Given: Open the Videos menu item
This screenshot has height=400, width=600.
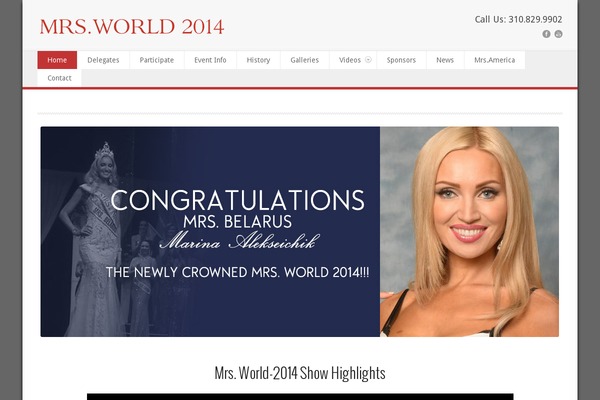Looking at the screenshot, I should click(x=350, y=60).
